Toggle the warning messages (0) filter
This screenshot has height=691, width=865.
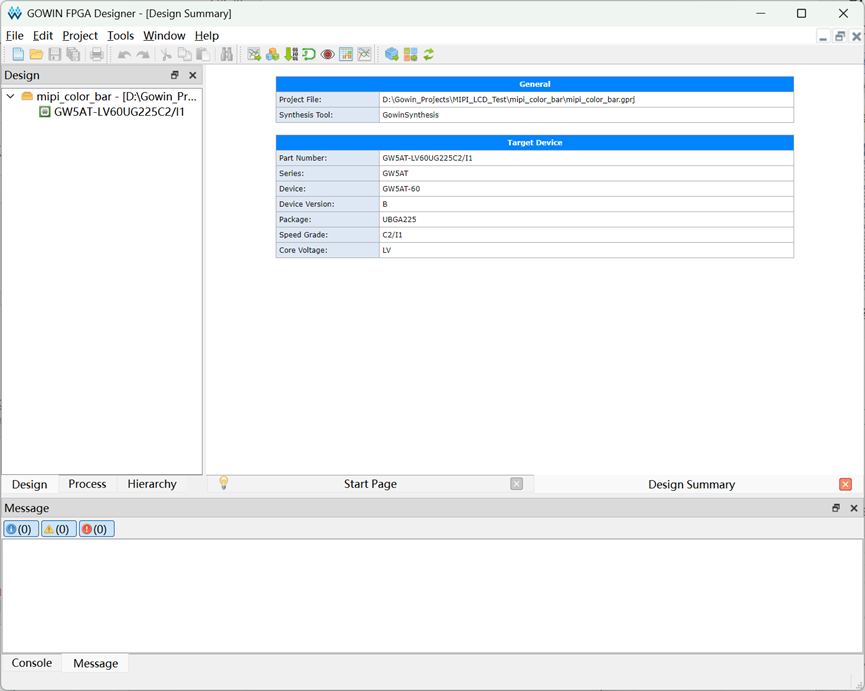point(58,529)
